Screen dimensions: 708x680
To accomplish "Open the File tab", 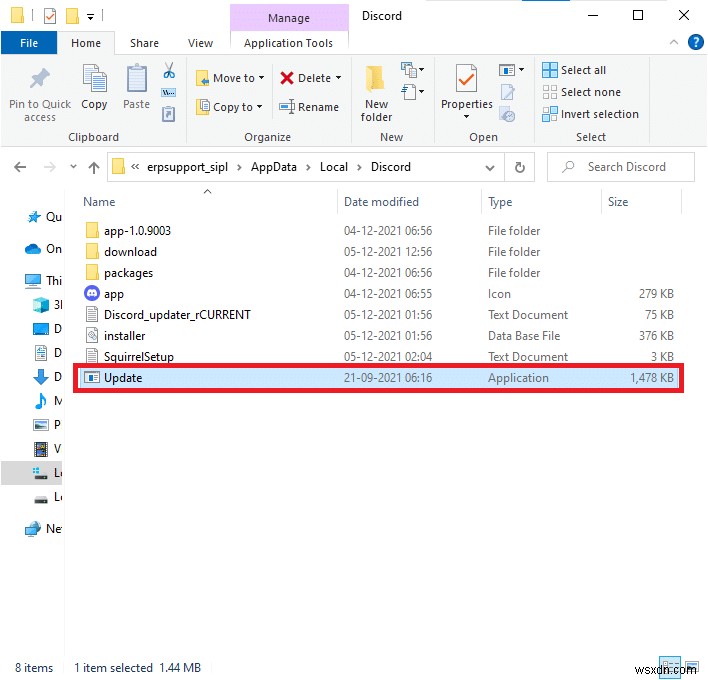I will point(29,43).
